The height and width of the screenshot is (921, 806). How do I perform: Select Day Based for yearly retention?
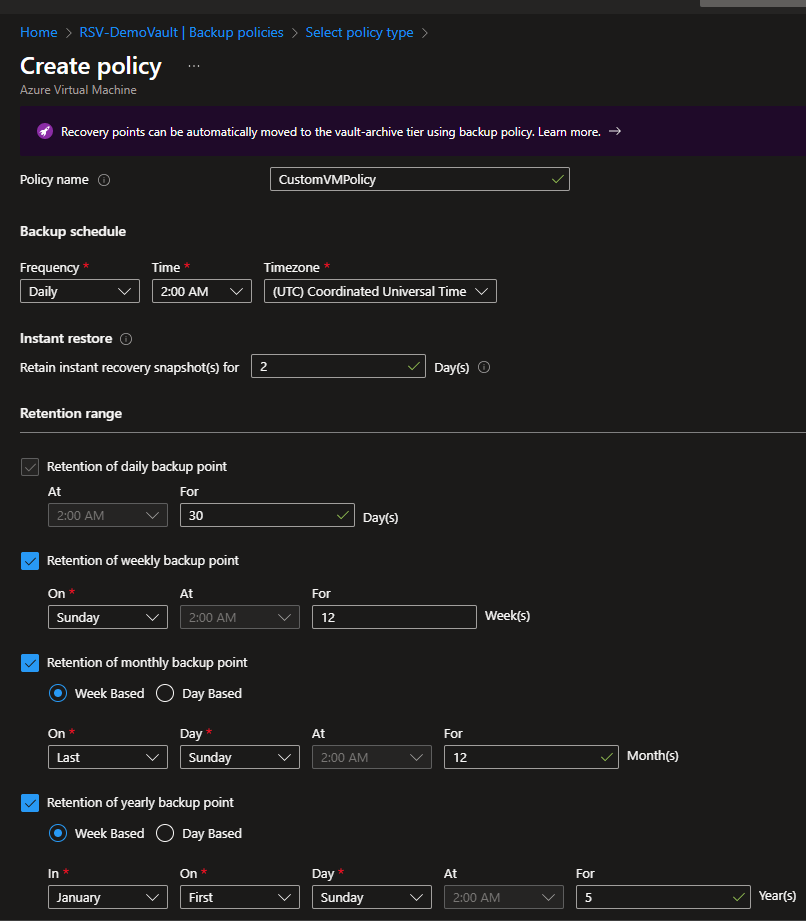pos(166,833)
